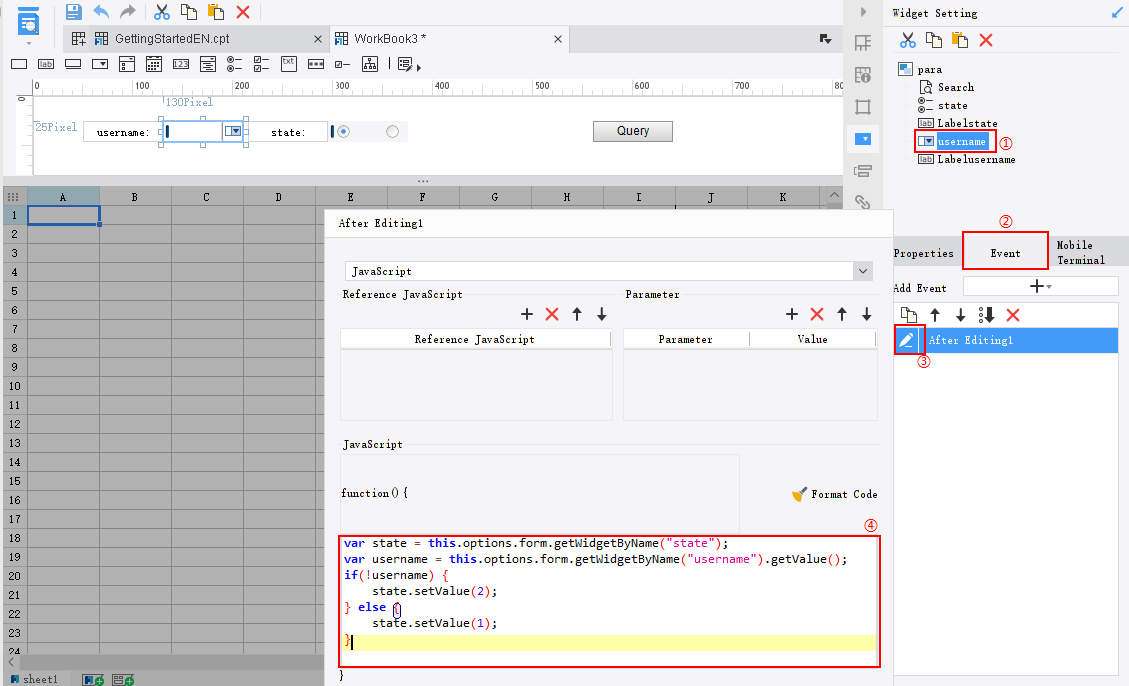Open the JavaScript event type dropdown
The width and height of the screenshot is (1129, 686).
coord(862,271)
